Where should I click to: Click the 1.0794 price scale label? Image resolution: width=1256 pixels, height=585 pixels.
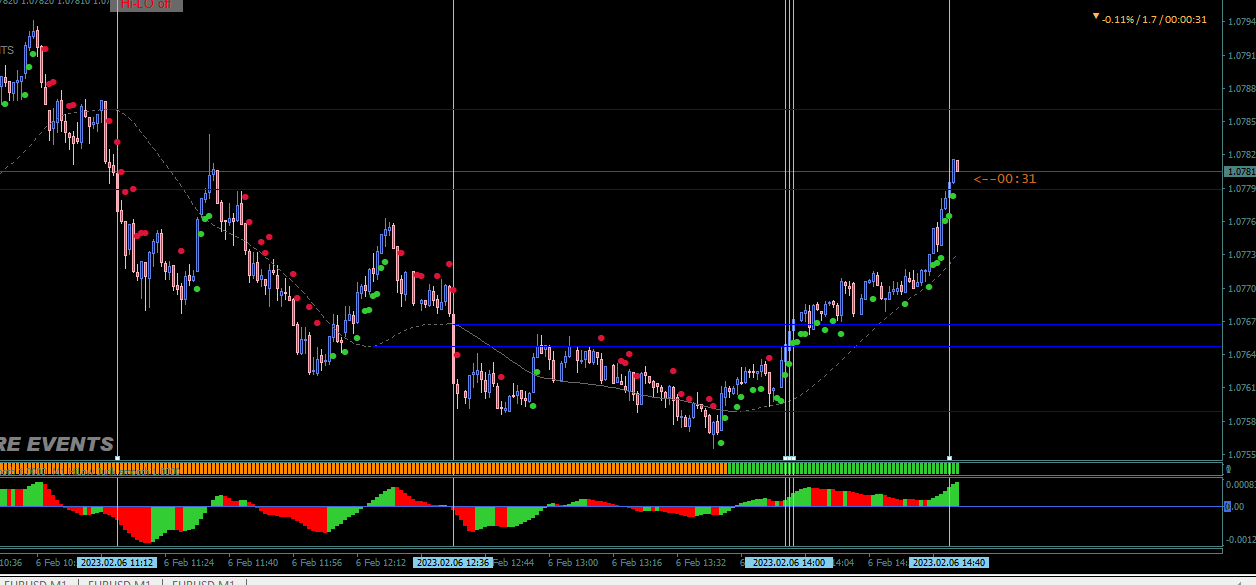(x=1241, y=22)
